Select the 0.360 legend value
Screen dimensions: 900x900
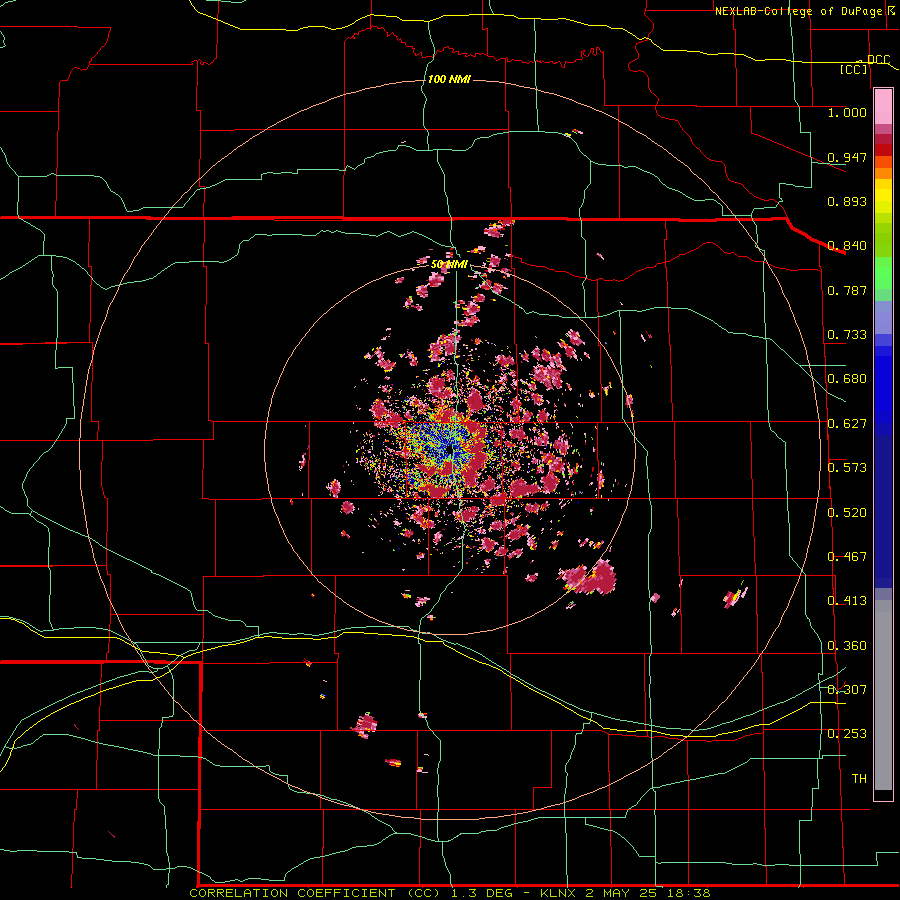847,646
